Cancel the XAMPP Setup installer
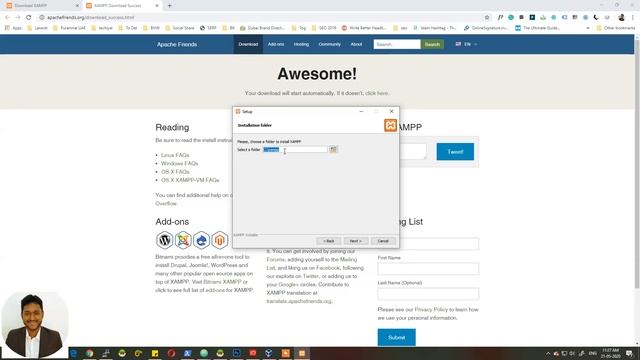The height and width of the screenshot is (360, 640). click(x=383, y=241)
